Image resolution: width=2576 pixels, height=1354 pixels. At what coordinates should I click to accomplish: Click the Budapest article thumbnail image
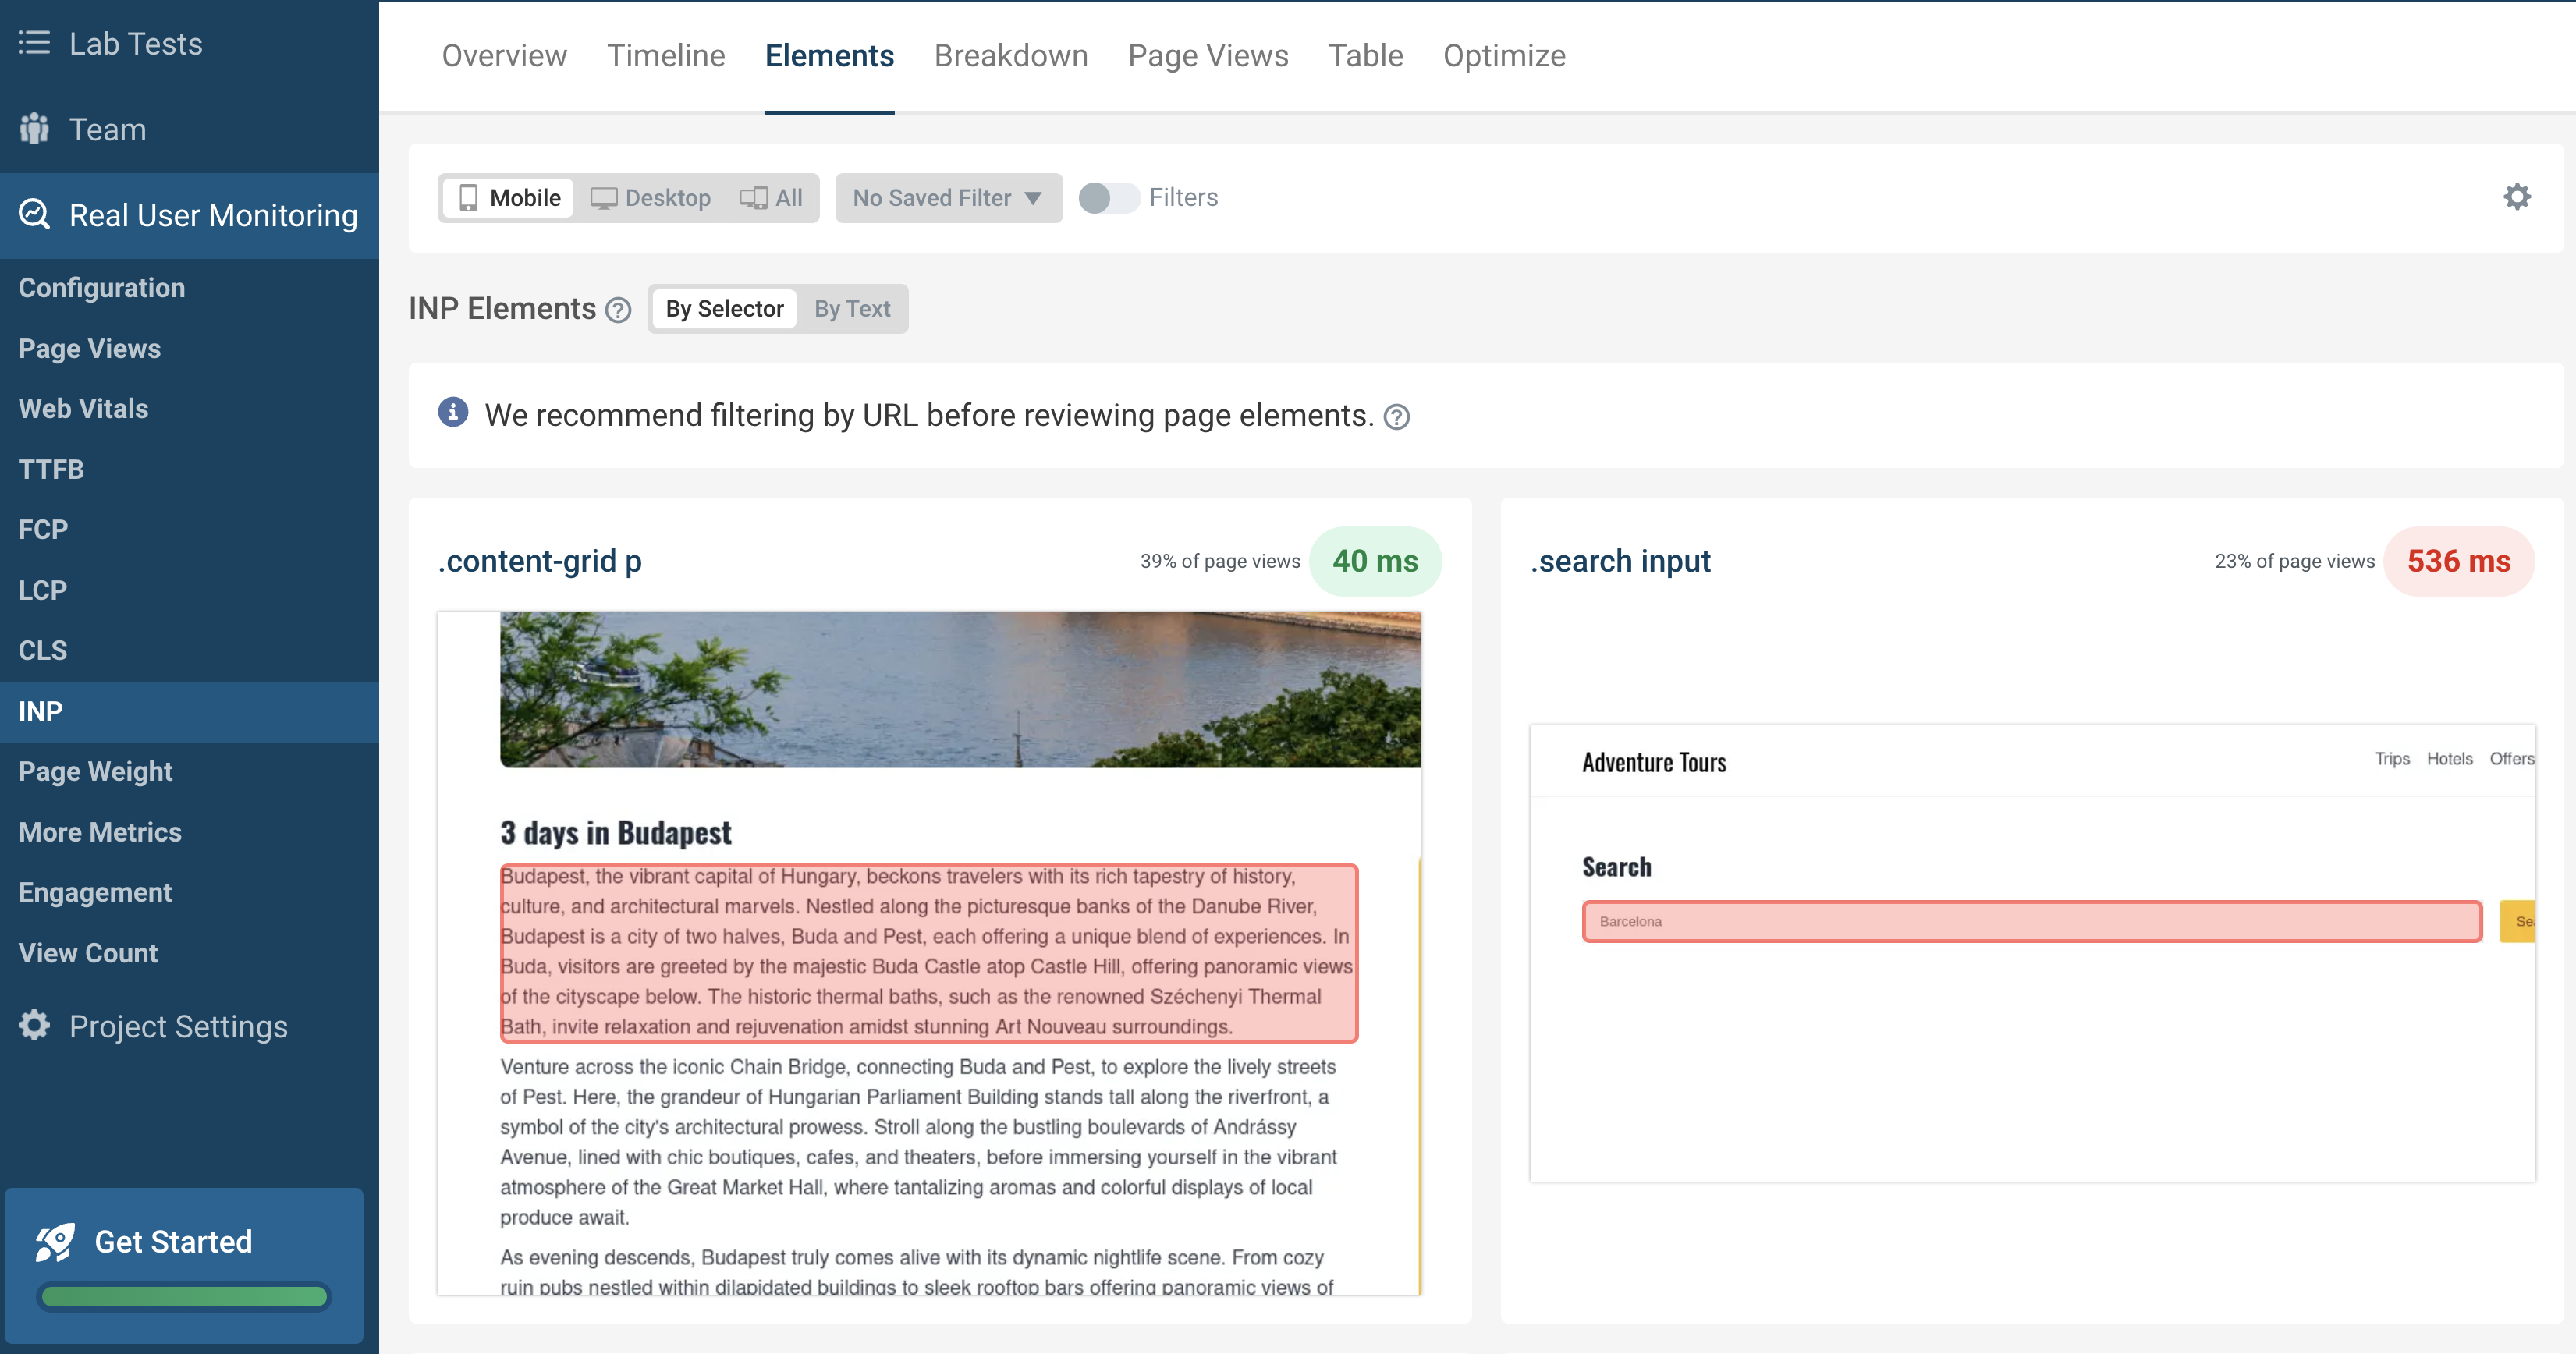point(961,689)
